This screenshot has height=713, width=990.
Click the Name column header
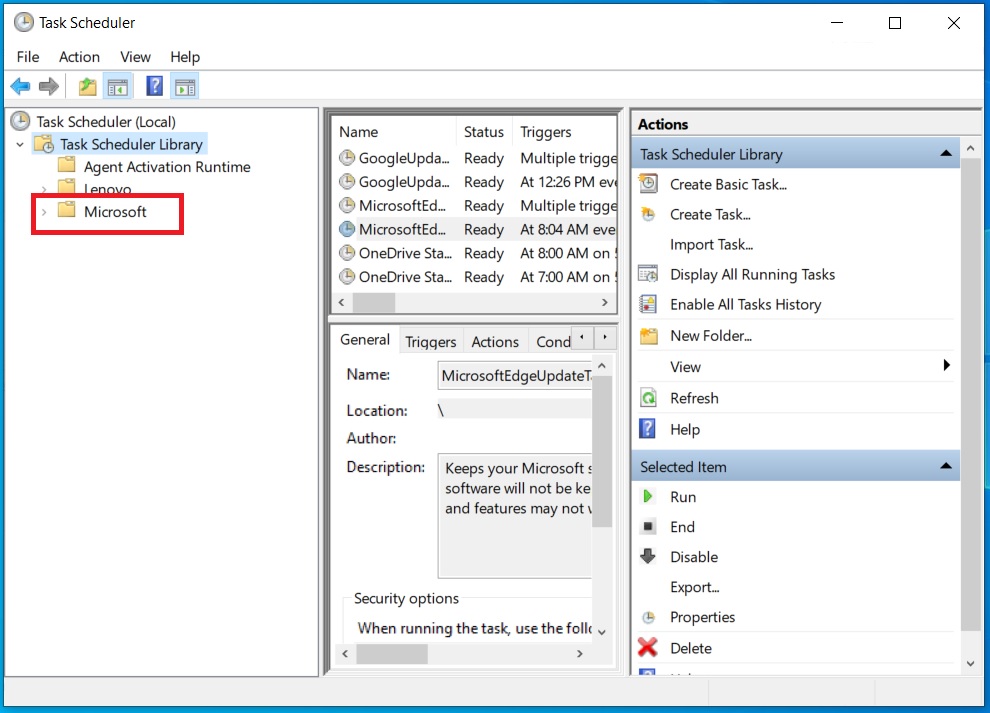tap(394, 131)
